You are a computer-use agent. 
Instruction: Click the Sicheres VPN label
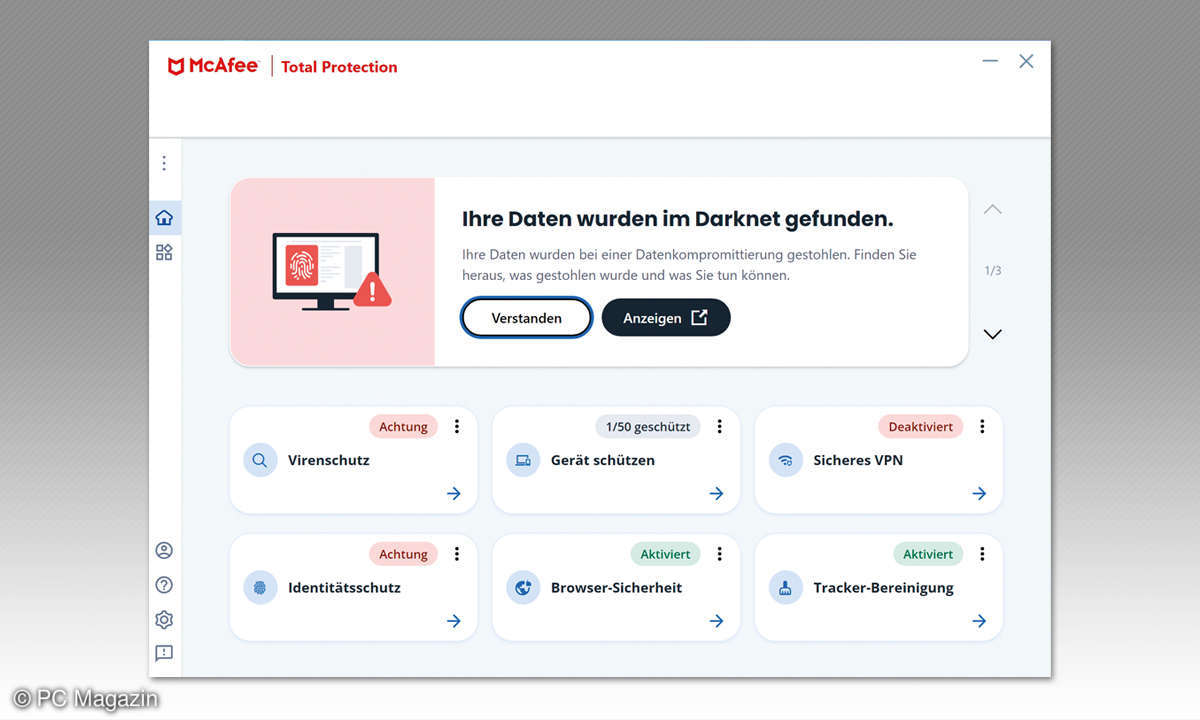tap(858, 460)
